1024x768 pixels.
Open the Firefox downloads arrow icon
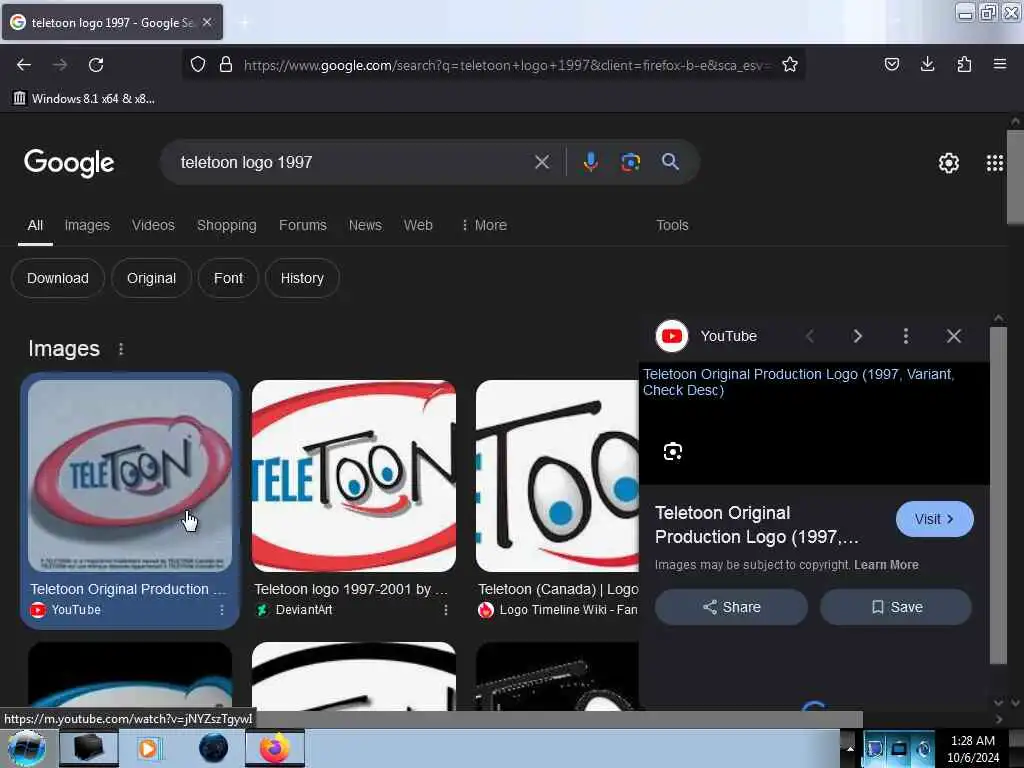click(x=927, y=64)
